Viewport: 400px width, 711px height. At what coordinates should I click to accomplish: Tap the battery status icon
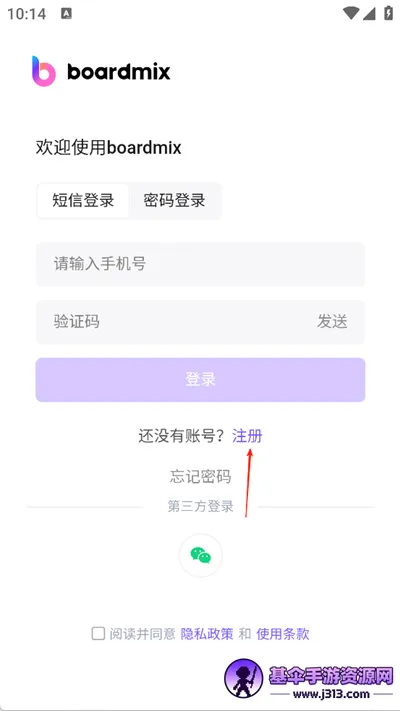pyautogui.click(x=388, y=13)
